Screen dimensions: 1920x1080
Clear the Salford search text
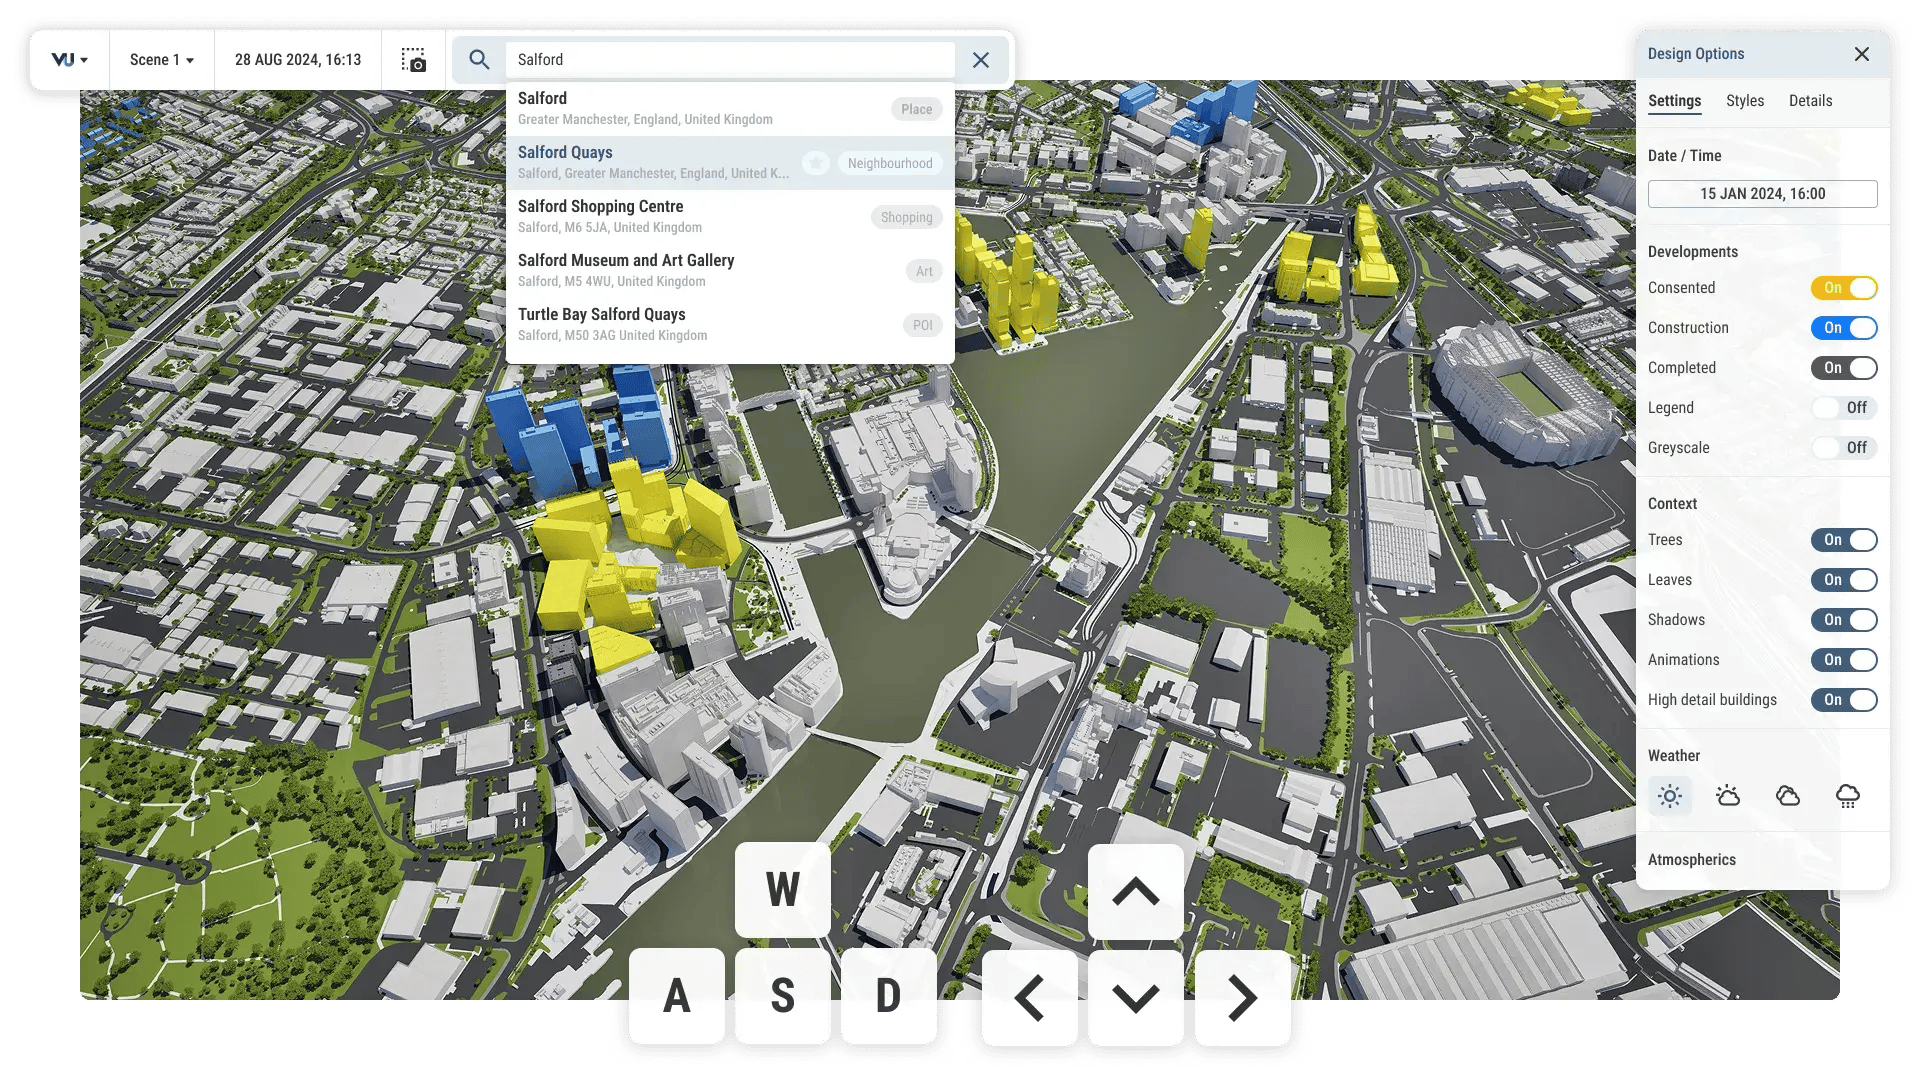(981, 60)
